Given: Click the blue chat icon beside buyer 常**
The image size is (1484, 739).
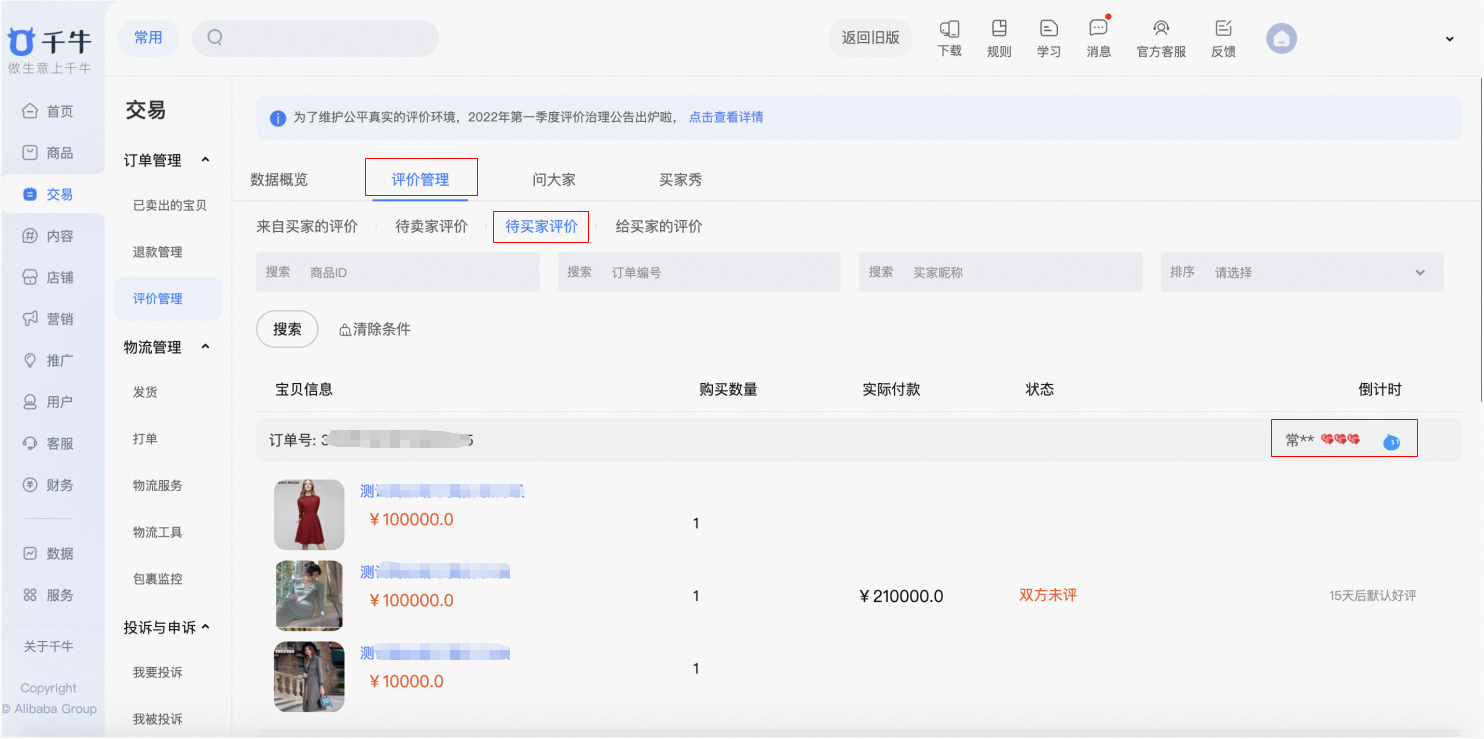Looking at the screenshot, I should click(1391, 441).
